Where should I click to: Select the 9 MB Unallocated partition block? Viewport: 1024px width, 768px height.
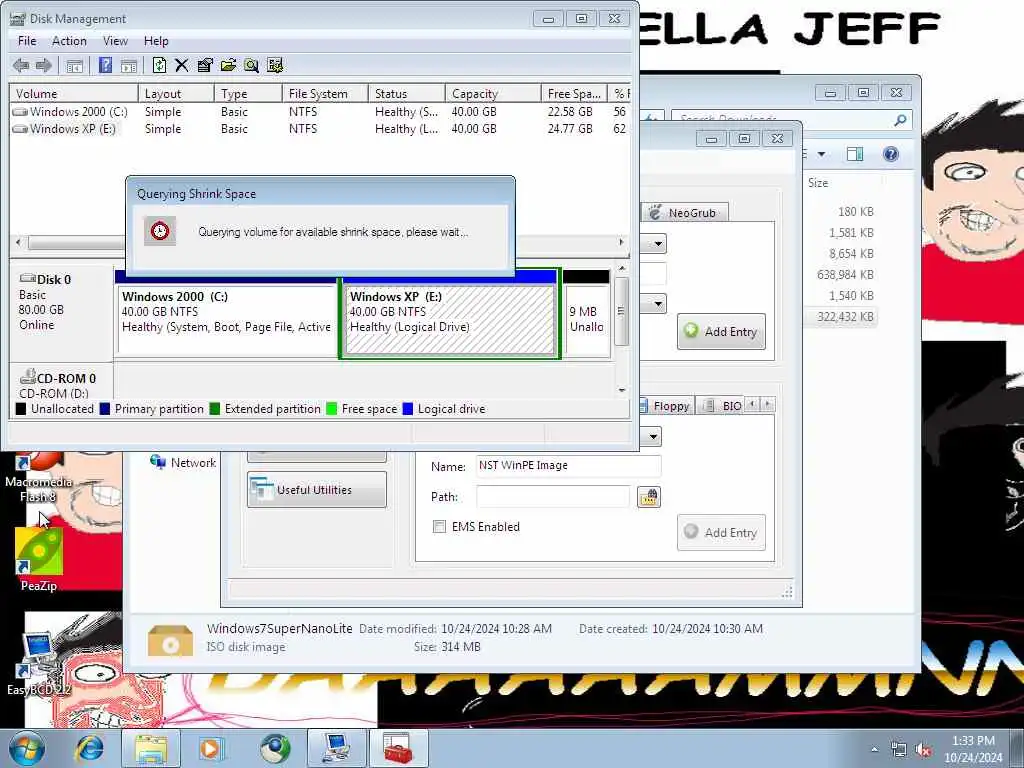(x=586, y=315)
